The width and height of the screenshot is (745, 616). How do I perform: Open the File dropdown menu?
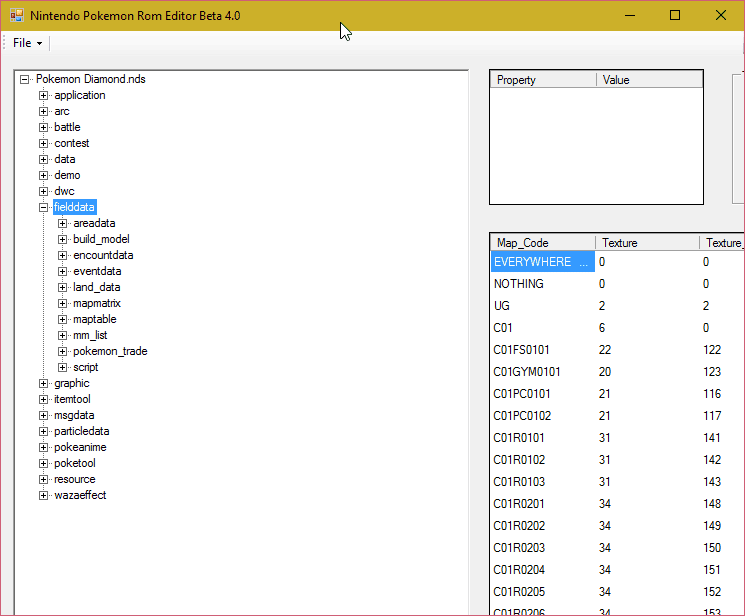click(28, 43)
